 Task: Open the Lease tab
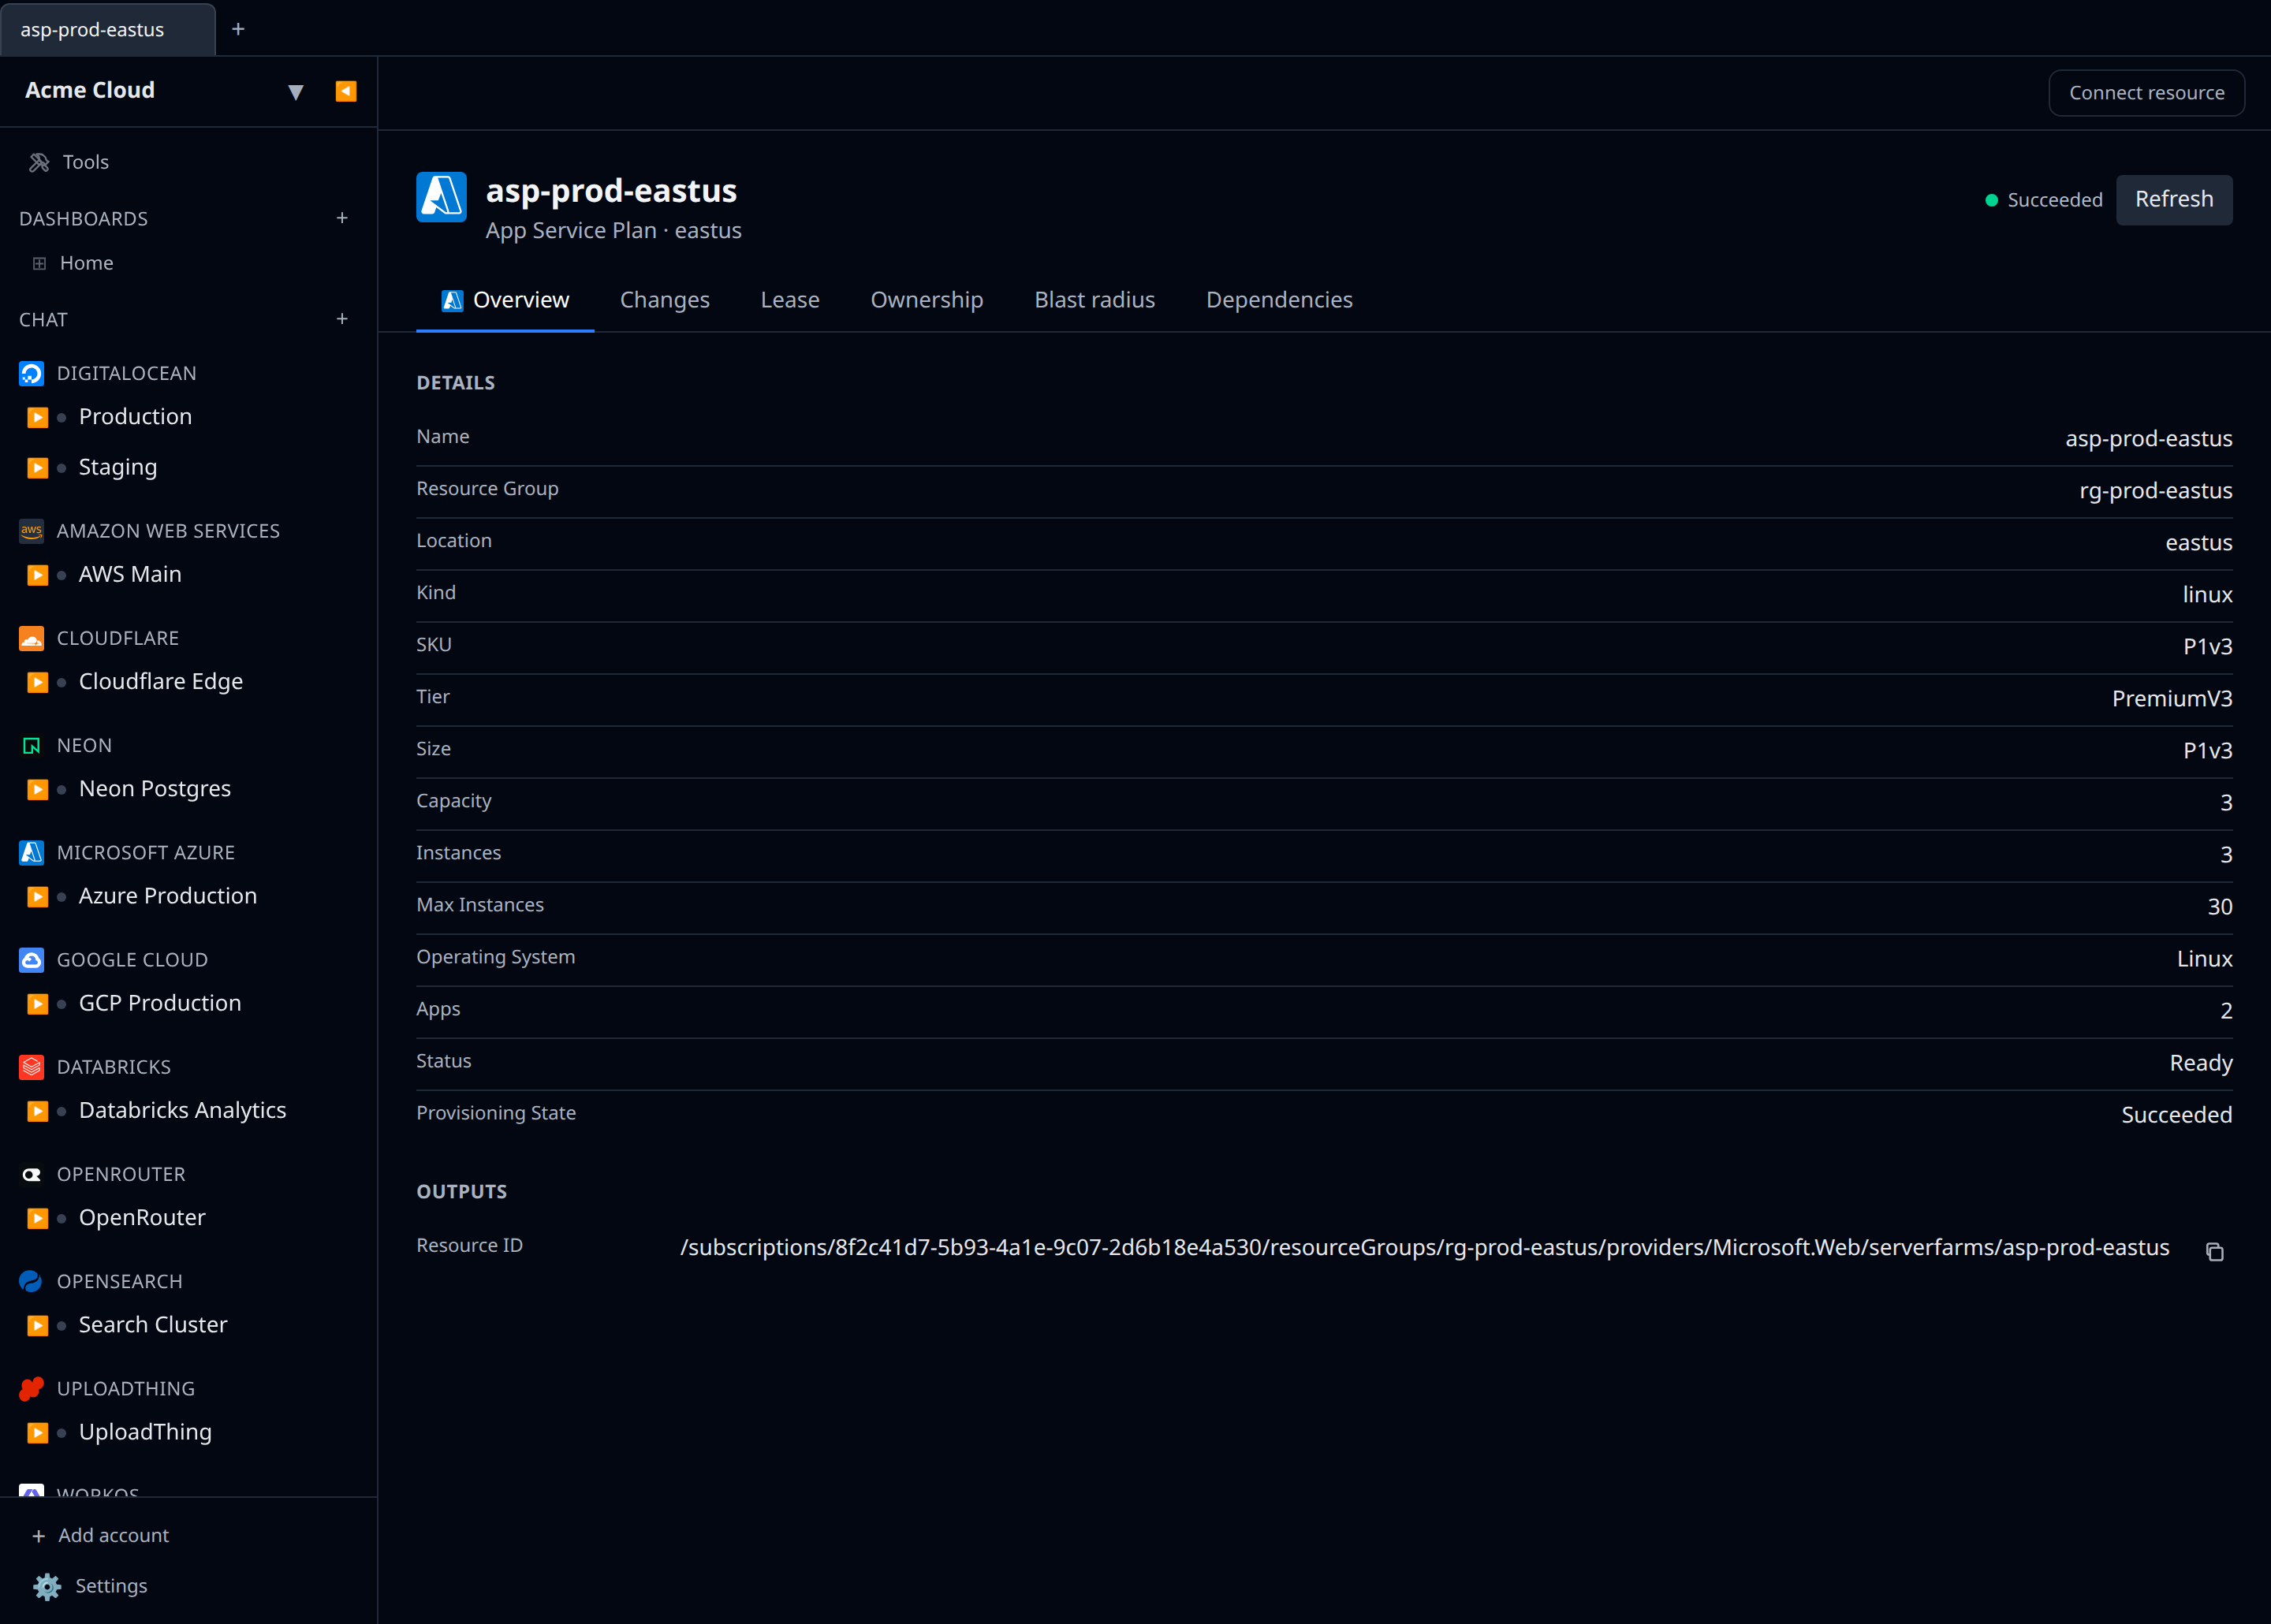click(x=790, y=300)
